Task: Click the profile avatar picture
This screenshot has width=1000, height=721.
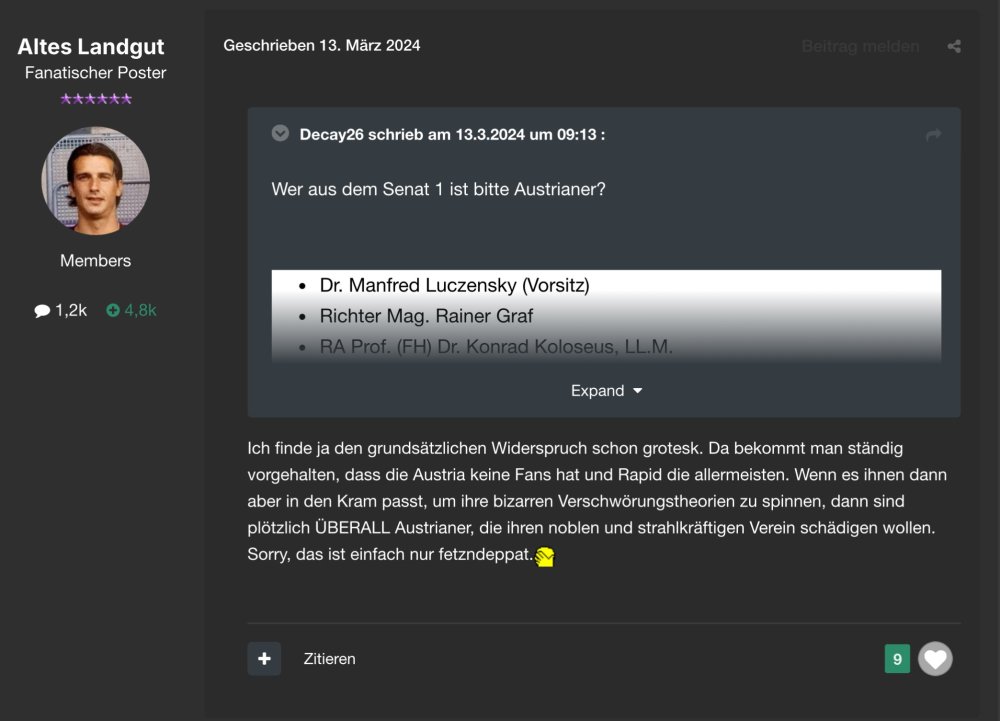Action: pos(95,181)
